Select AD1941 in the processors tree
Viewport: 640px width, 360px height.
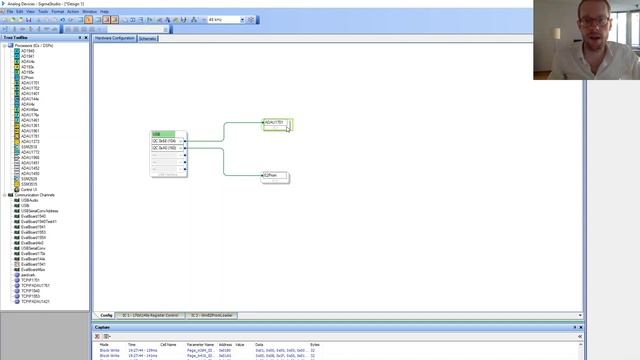(x=28, y=56)
